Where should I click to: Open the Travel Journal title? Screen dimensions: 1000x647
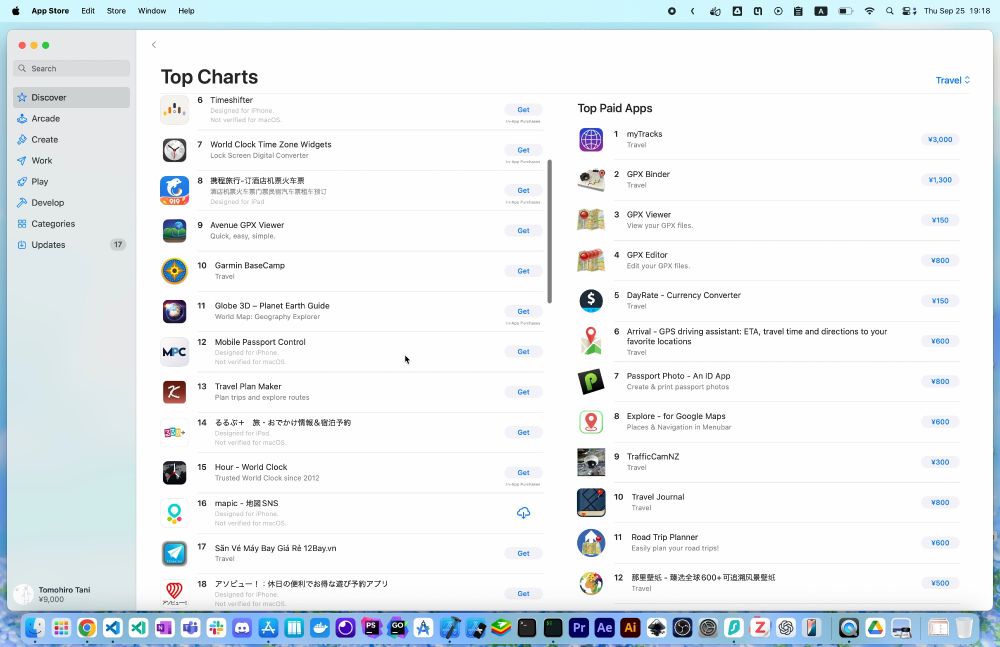pos(658,497)
